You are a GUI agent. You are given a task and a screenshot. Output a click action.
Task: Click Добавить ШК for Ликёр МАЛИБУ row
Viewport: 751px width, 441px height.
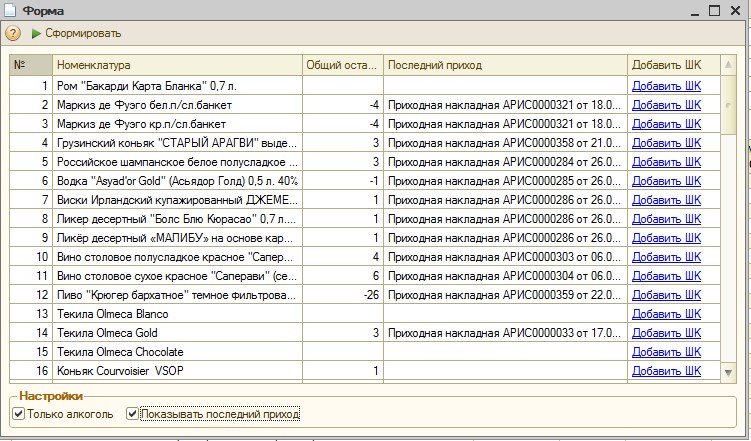coord(666,238)
